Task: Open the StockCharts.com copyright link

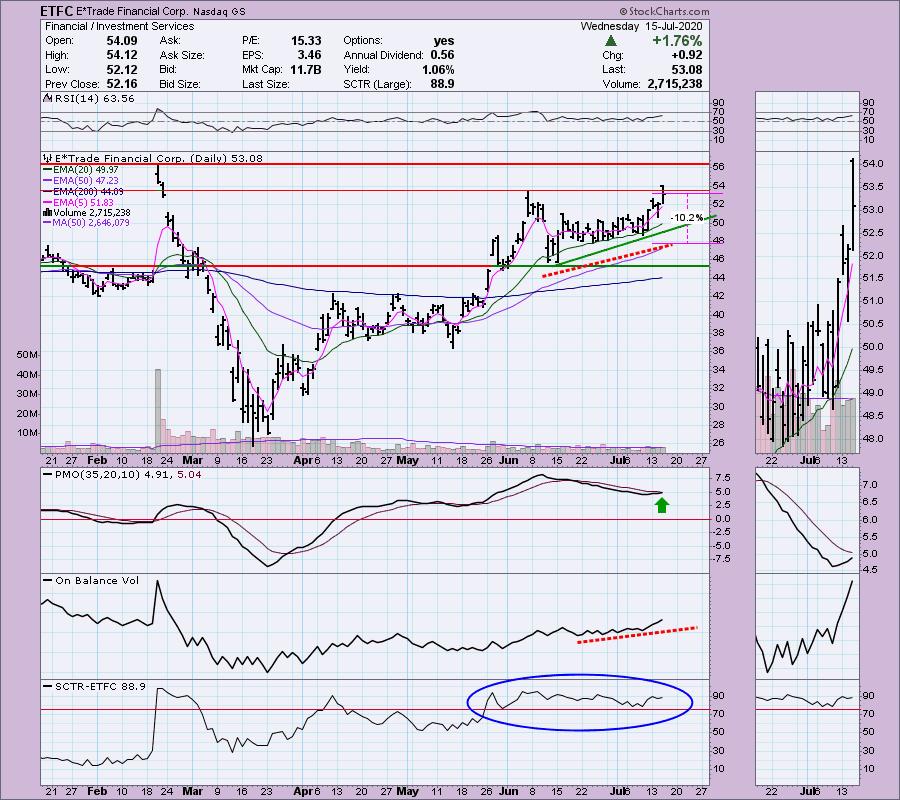Action: tap(664, 11)
